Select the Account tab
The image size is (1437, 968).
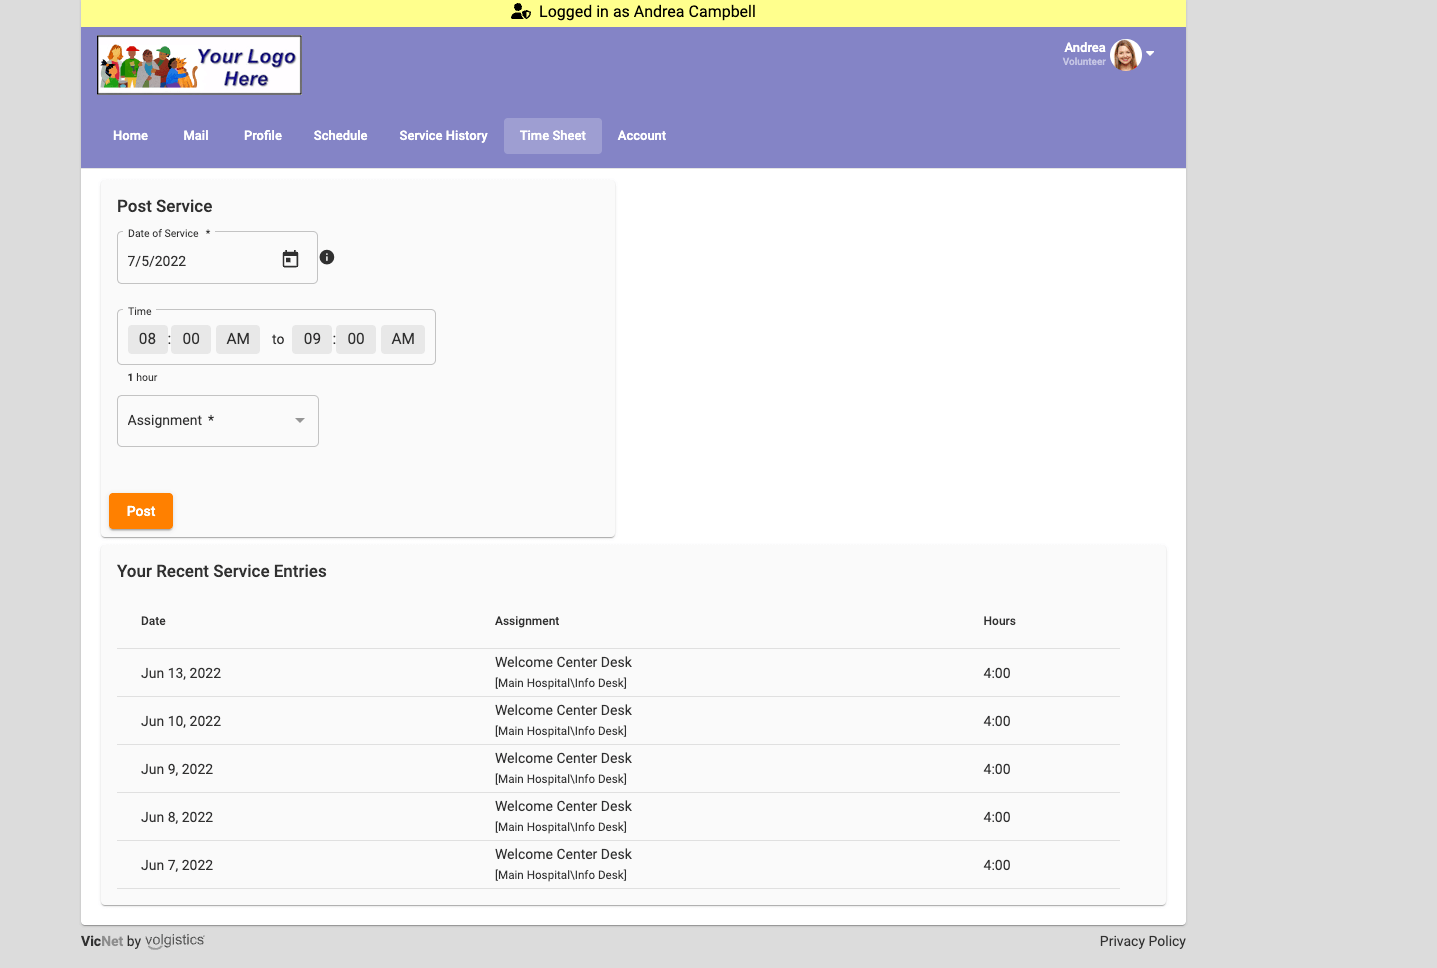click(641, 135)
